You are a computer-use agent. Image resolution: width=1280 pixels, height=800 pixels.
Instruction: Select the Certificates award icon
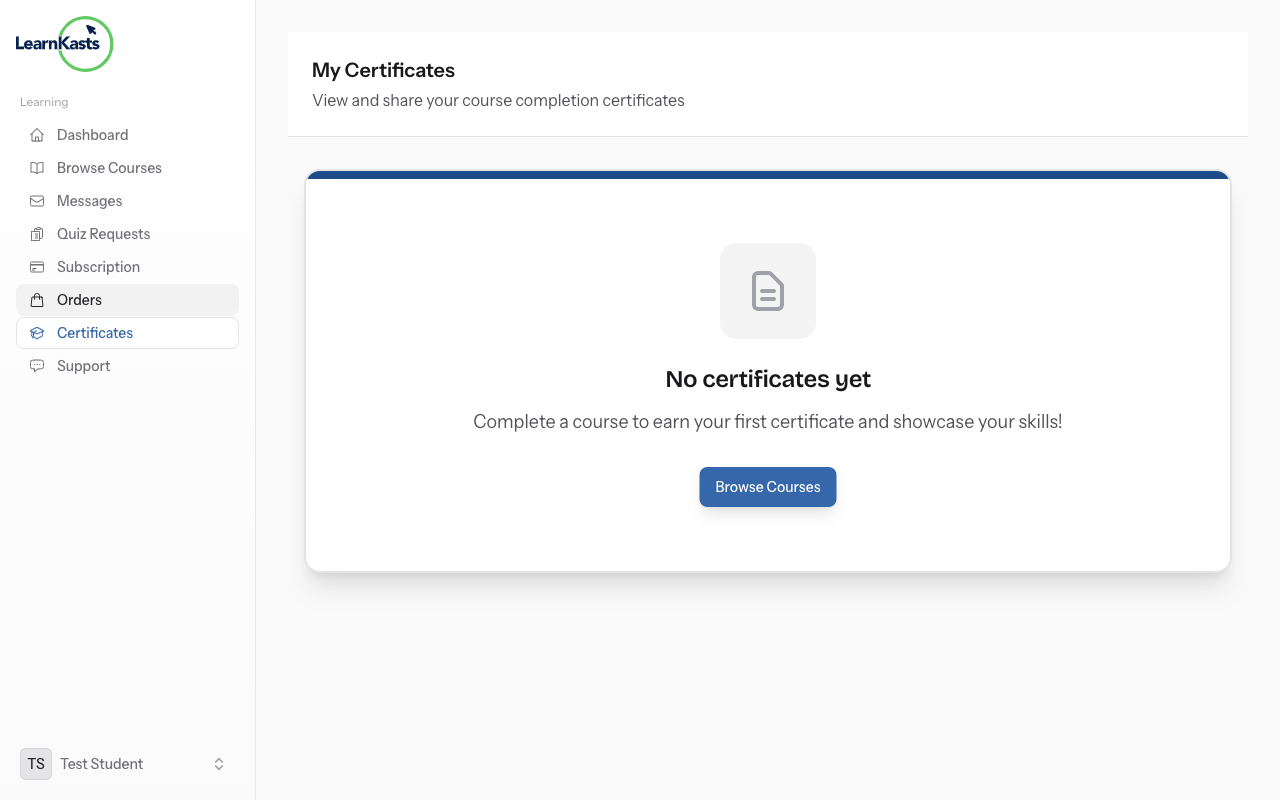(36, 332)
